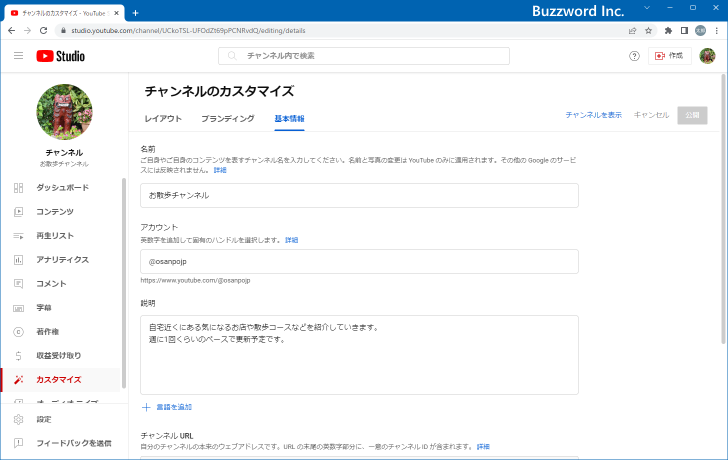Click フィードバックを送信 feedback icon
Viewport: 728px width, 460px height.
pos(19,443)
